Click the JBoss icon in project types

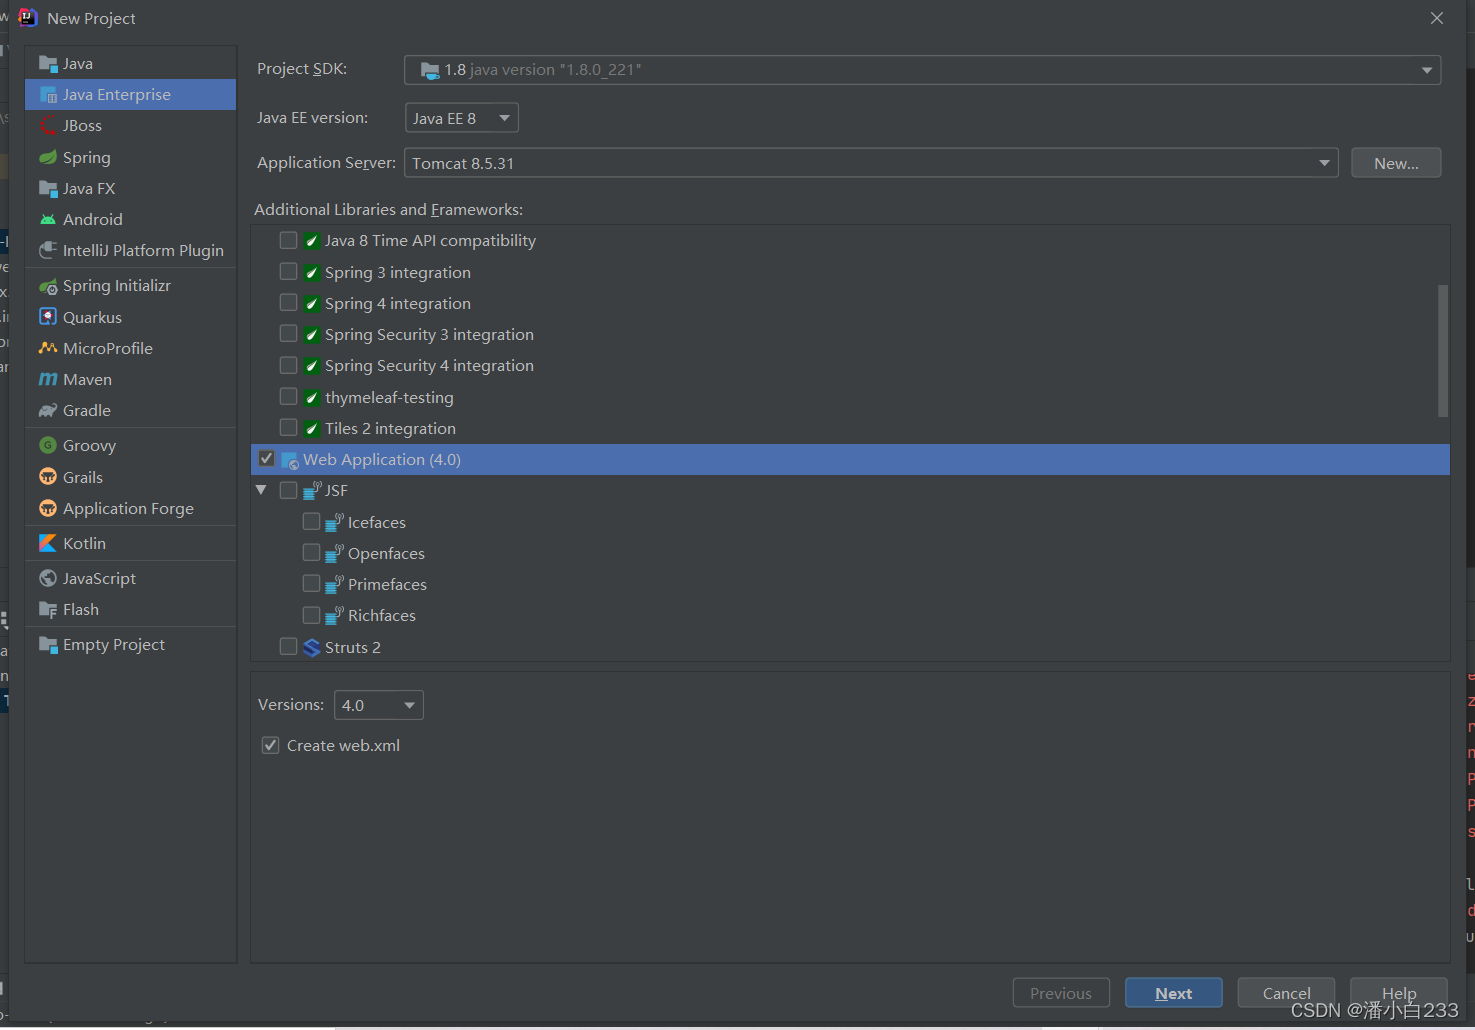(48, 126)
